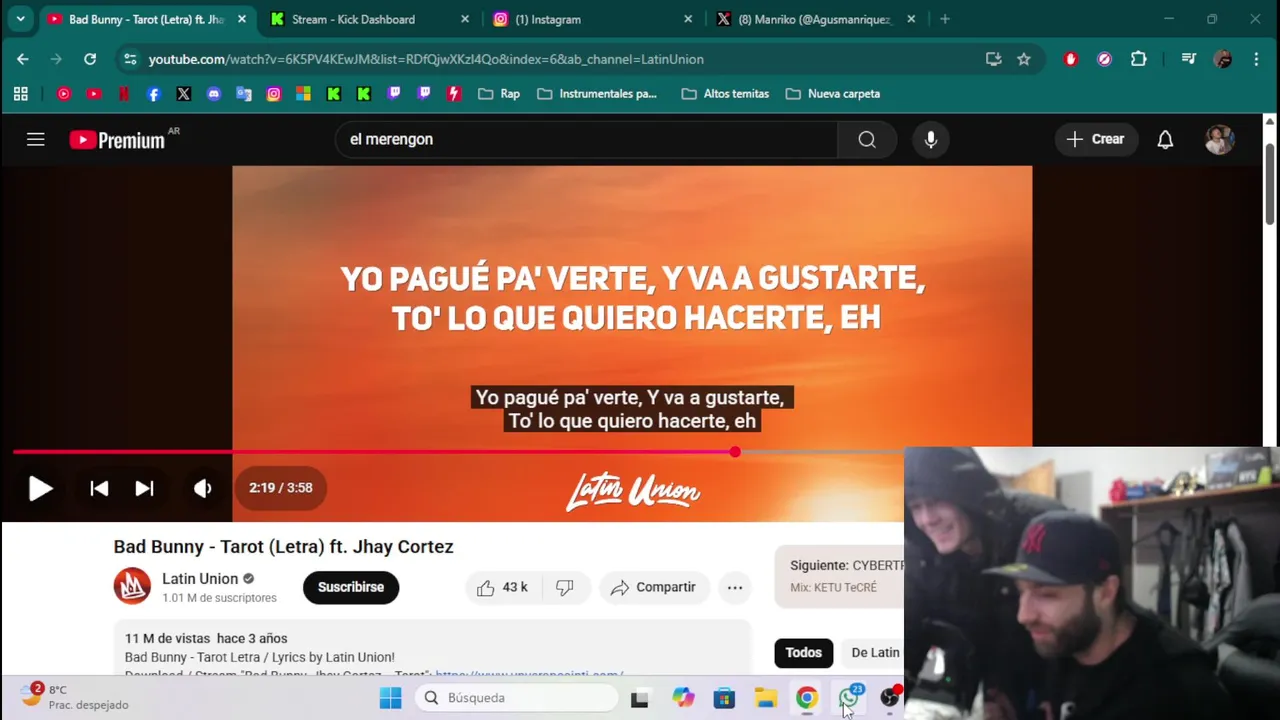Open Chrome three-dot menu
The height and width of the screenshot is (720, 1280).
tap(1256, 59)
